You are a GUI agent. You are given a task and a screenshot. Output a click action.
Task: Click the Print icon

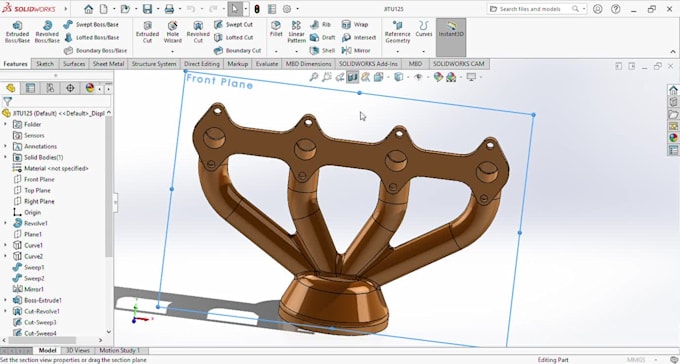(170, 9)
